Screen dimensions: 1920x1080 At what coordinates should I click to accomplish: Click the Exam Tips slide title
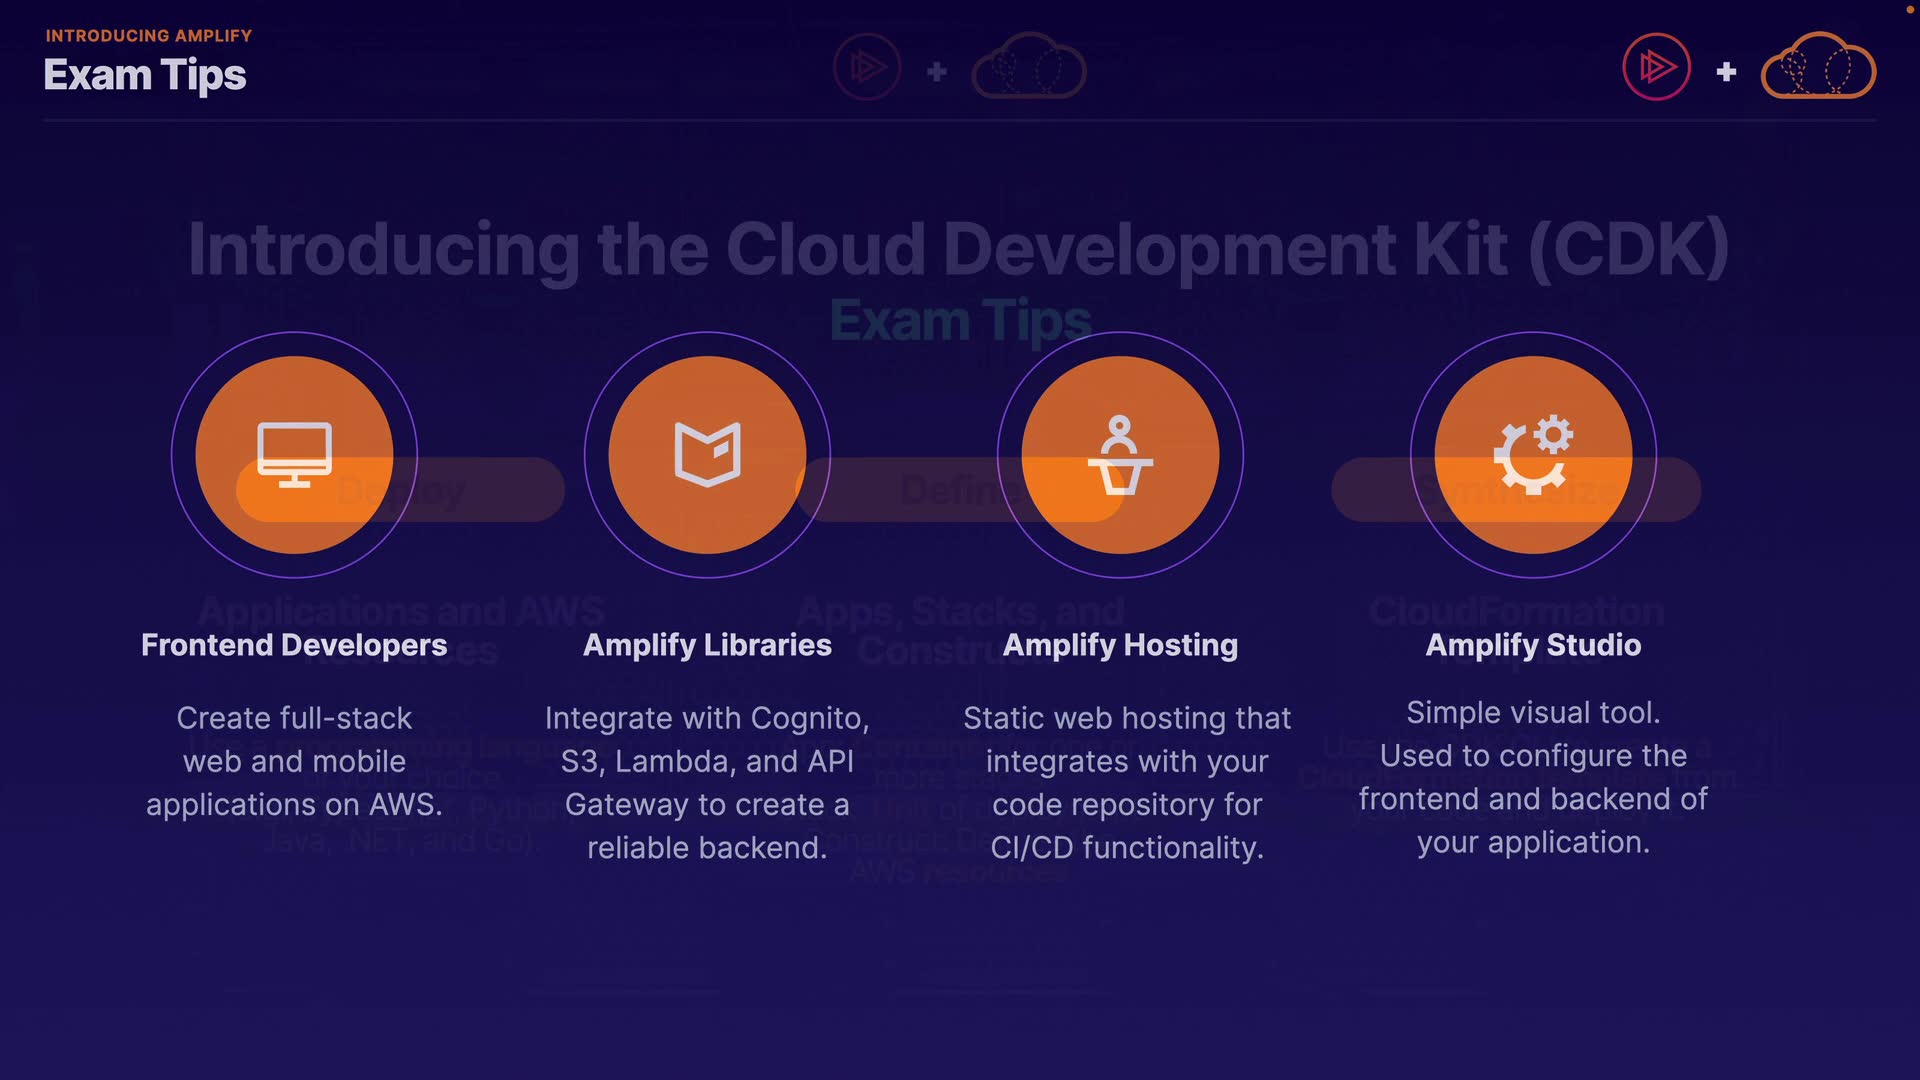pos(145,75)
